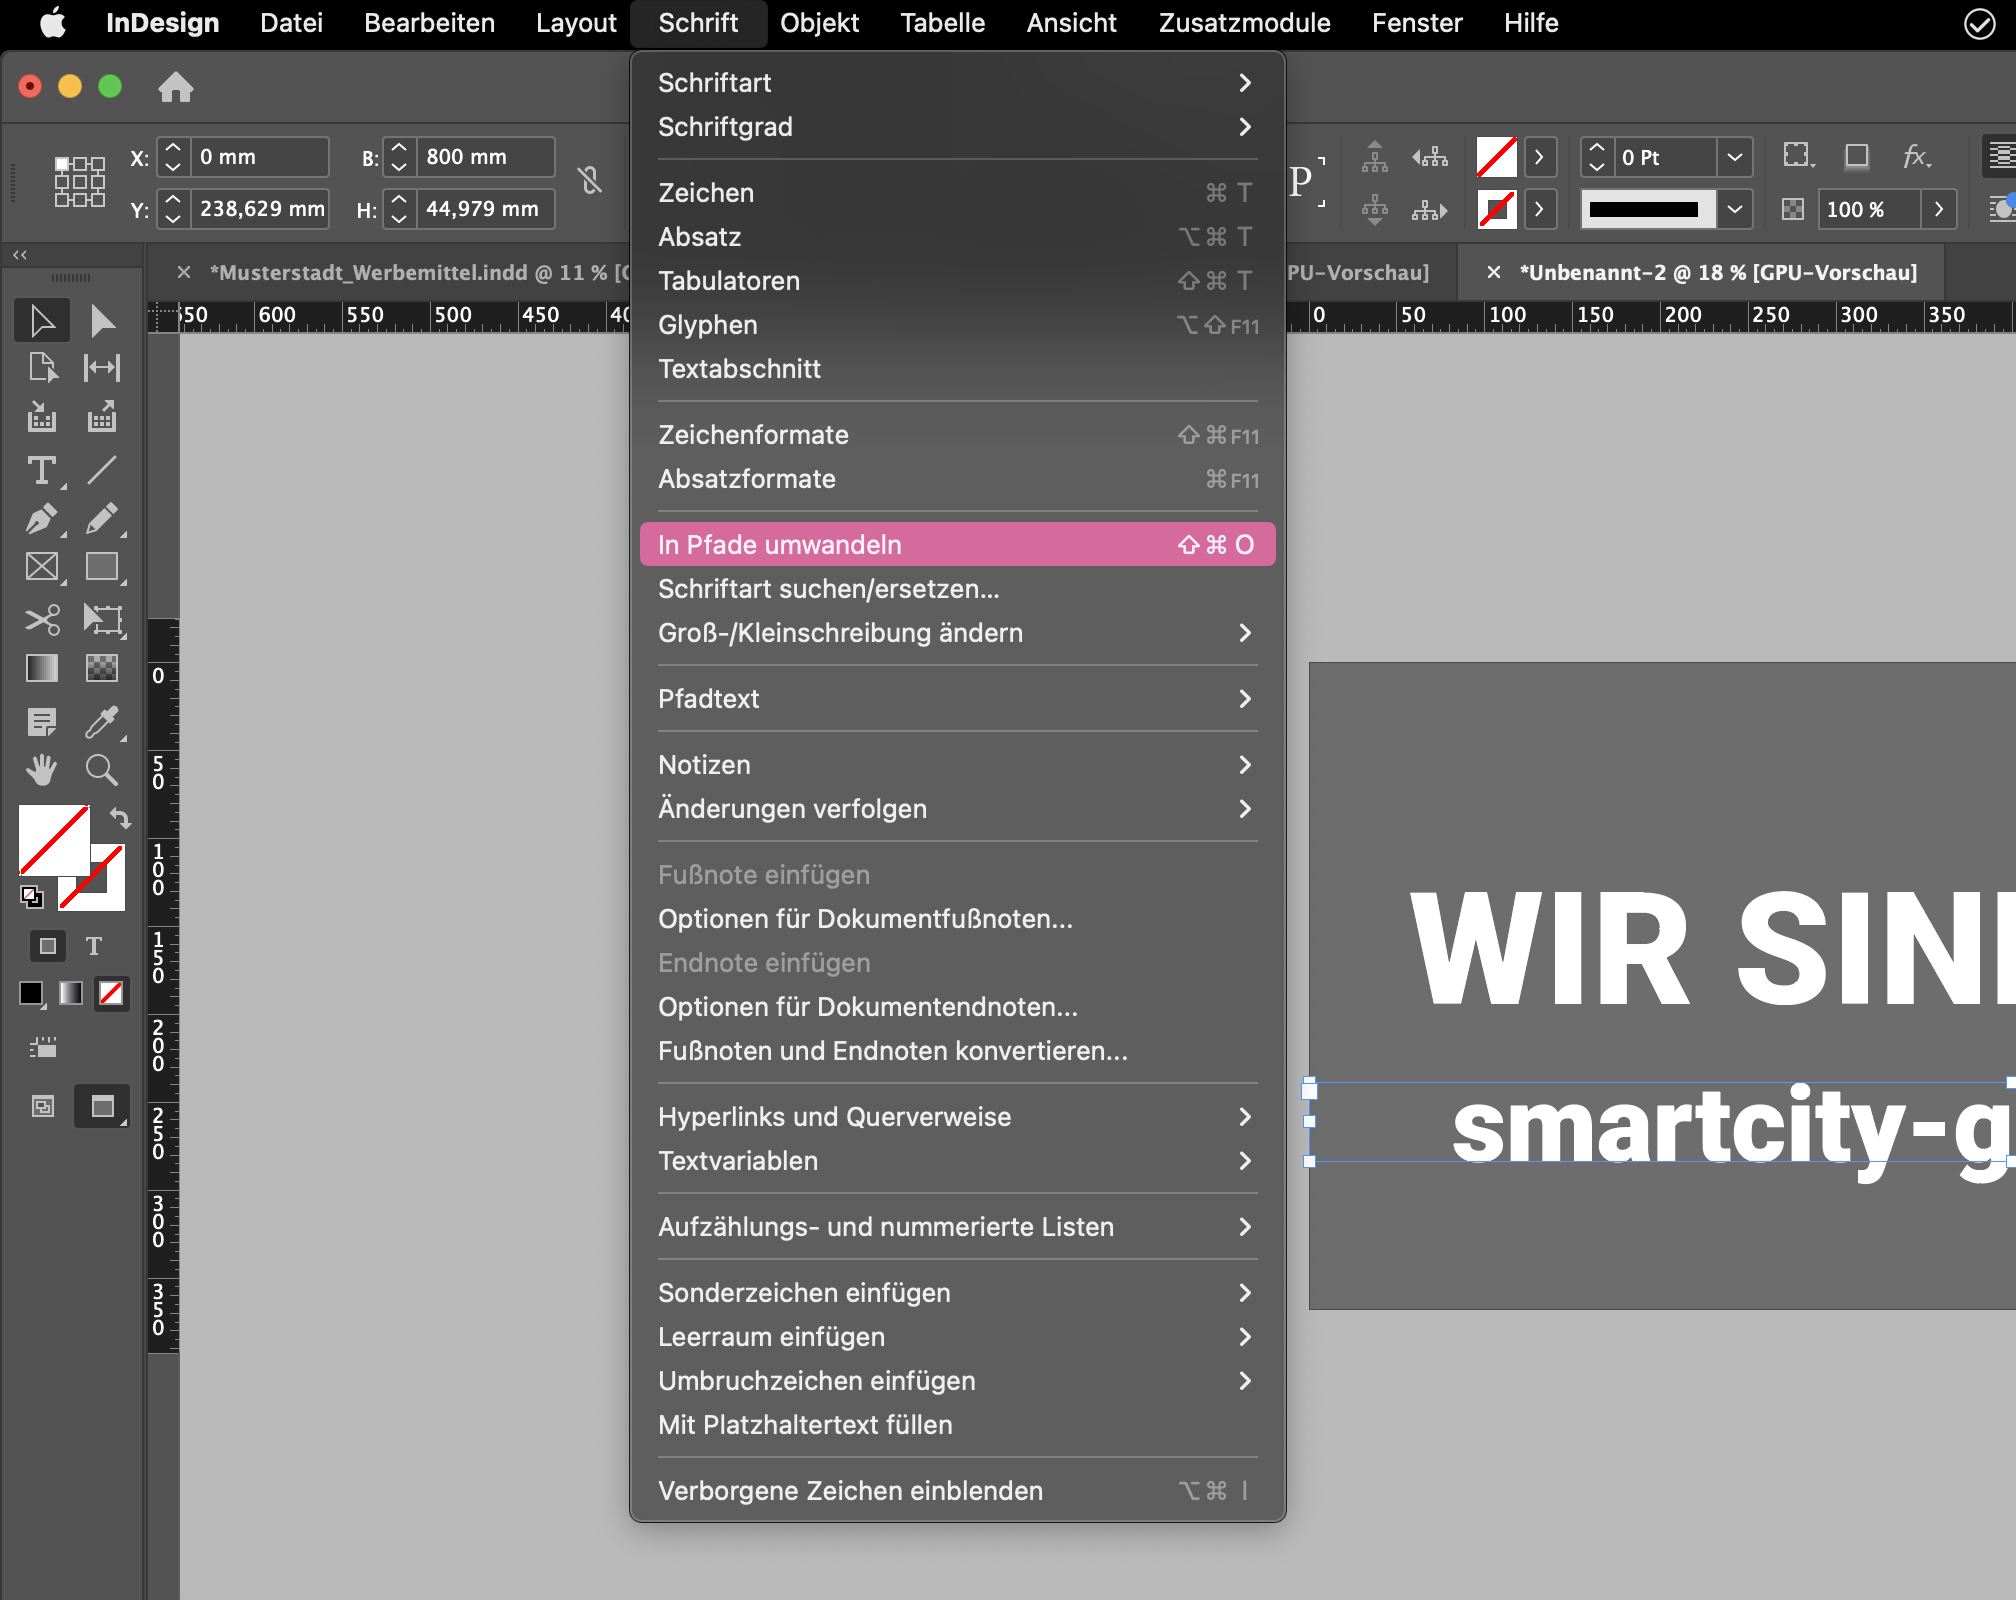Image resolution: width=2016 pixels, height=1600 pixels.
Task: Select the Note tool
Action: click(42, 721)
